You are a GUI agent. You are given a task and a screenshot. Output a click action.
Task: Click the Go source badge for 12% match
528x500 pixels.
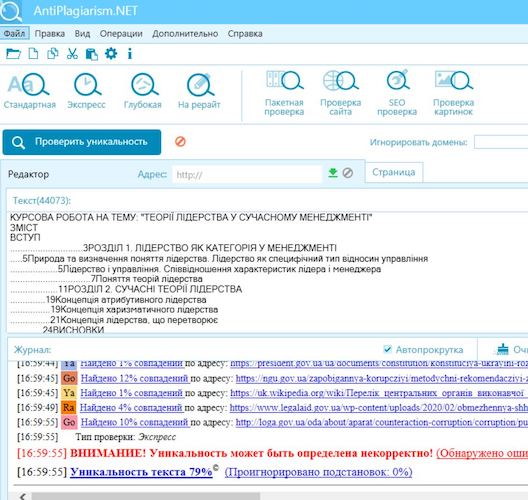[69, 378]
